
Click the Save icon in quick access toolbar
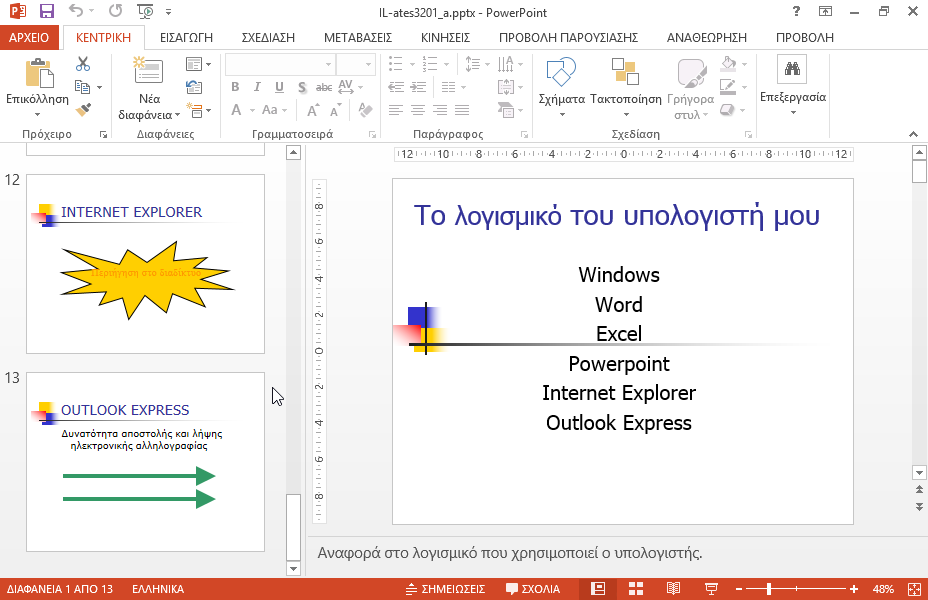(x=46, y=11)
